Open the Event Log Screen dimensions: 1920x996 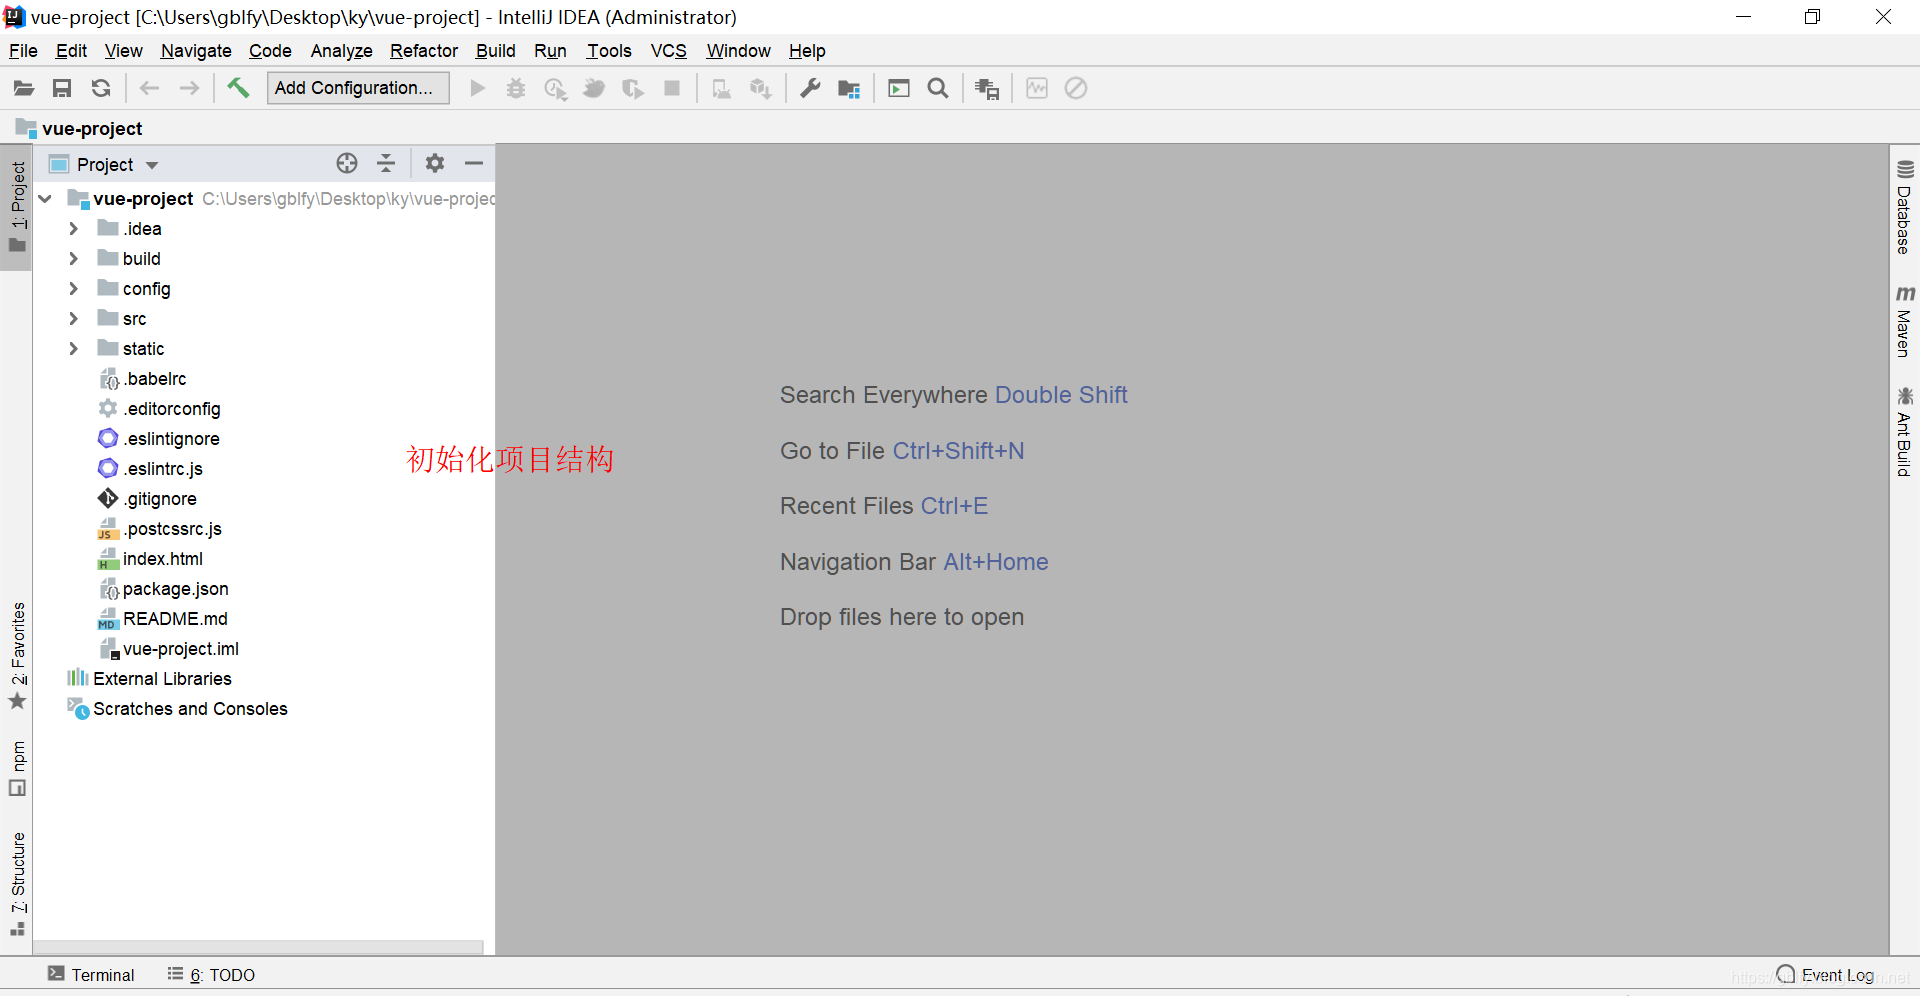click(1826, 975)
